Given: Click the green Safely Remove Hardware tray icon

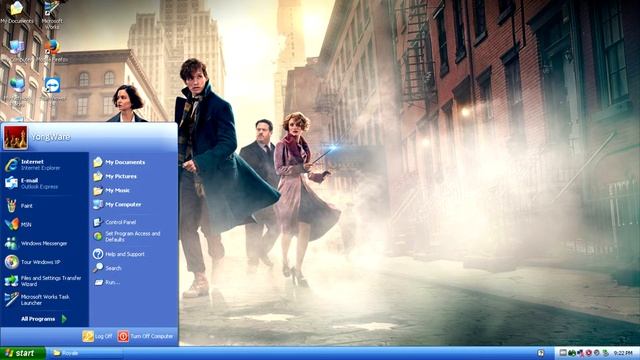Looking at the screenshot, I should pyautogui.click(x=606, y=353).
